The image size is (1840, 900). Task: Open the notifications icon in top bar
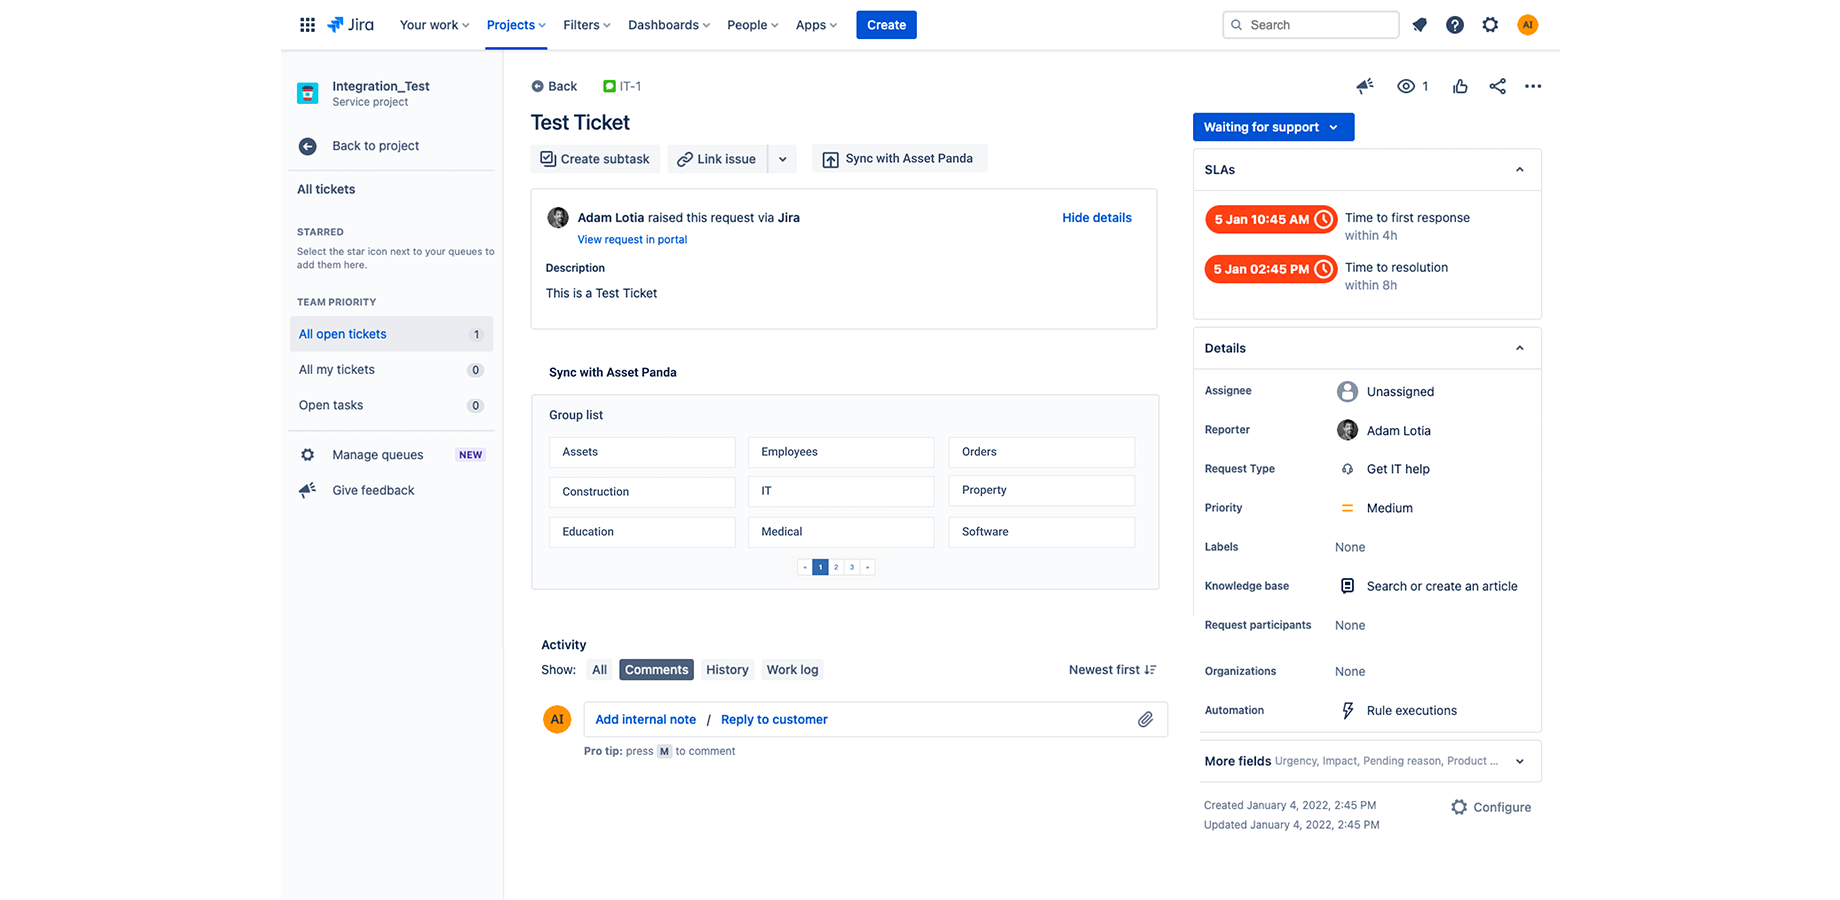click(x=1419, y=25)
